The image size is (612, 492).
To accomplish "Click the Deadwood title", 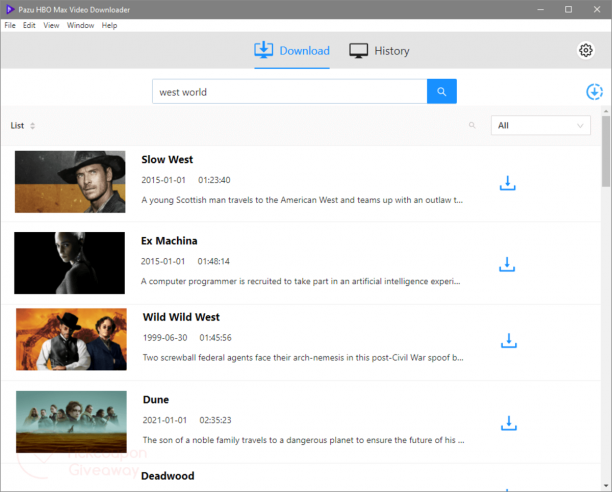I will pyautogui.click(x=167, y=476).
